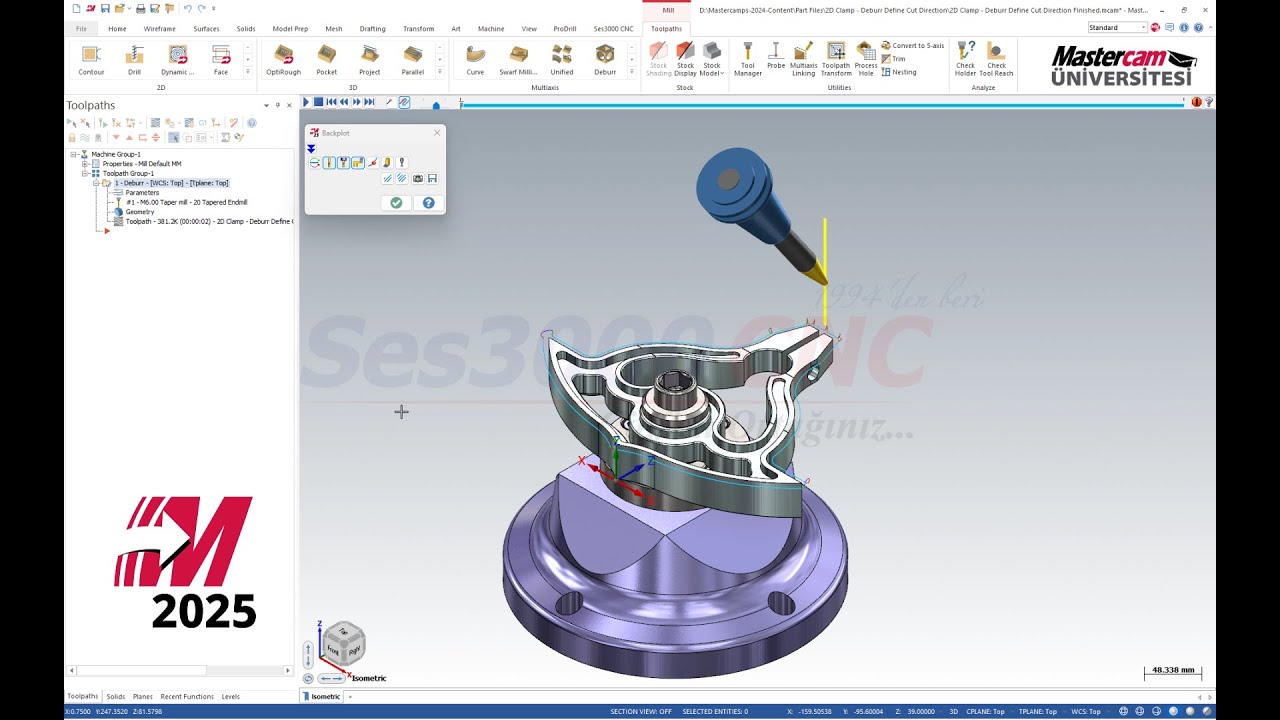Select the Project toolpath
Screen dimensions: 1280x720
(370, 59)
